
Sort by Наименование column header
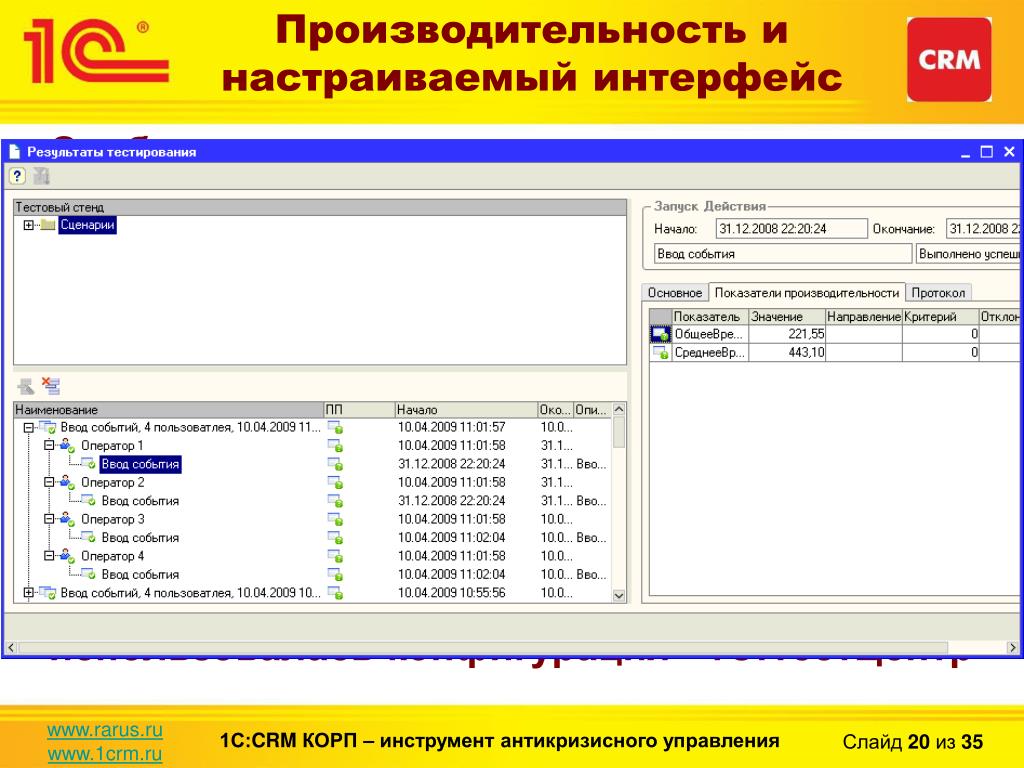168,409
